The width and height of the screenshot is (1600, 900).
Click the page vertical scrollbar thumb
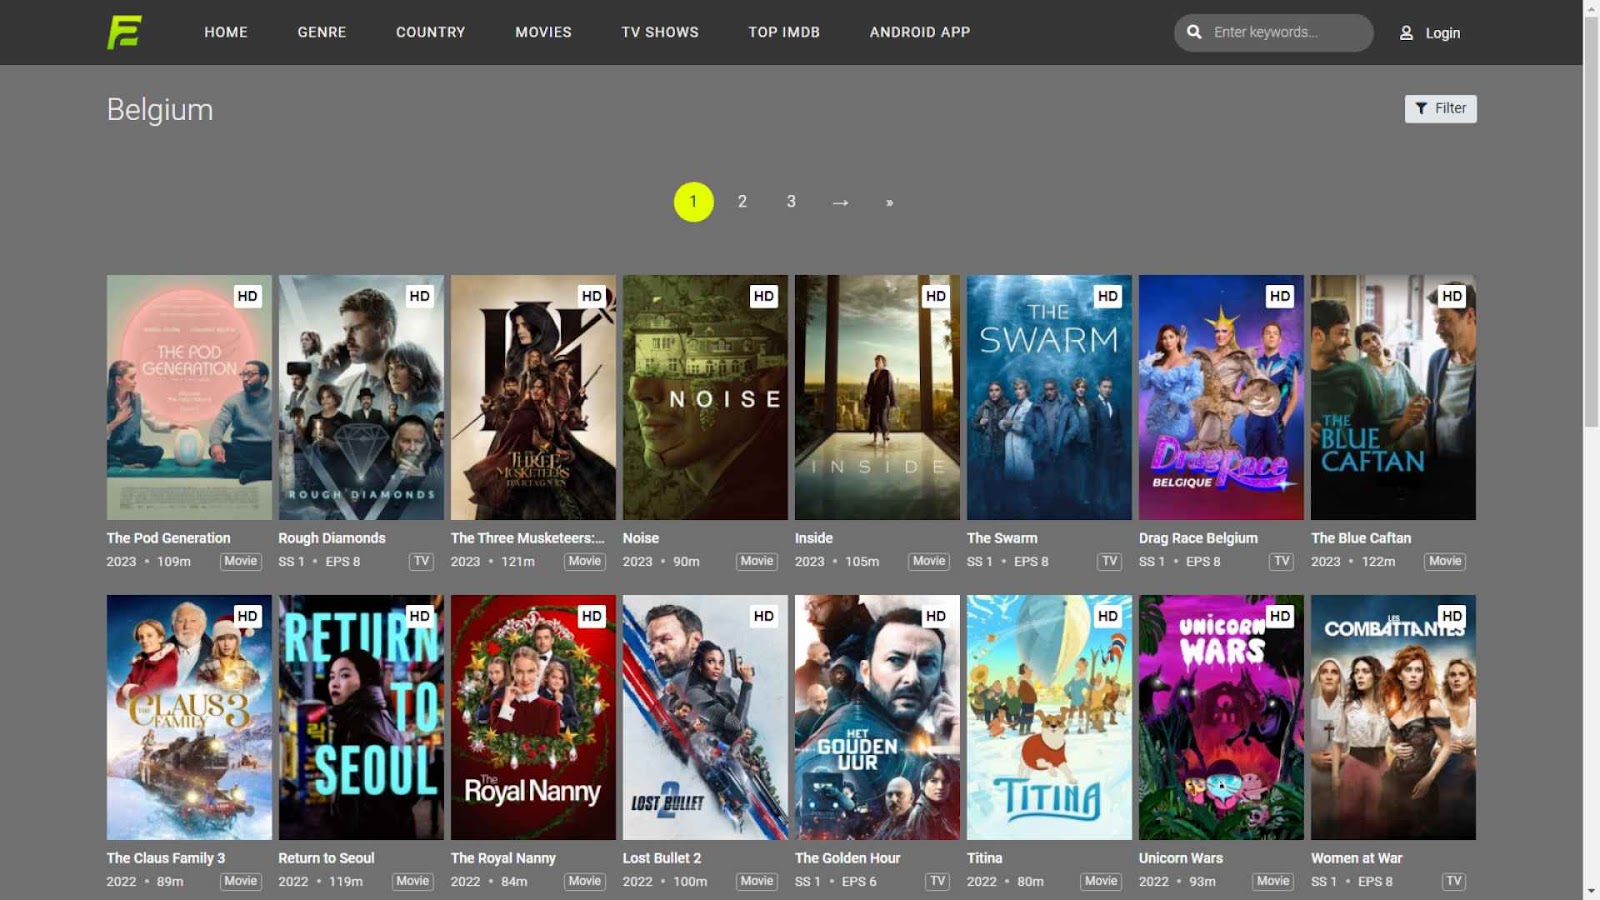click(x=1591, y=220)
